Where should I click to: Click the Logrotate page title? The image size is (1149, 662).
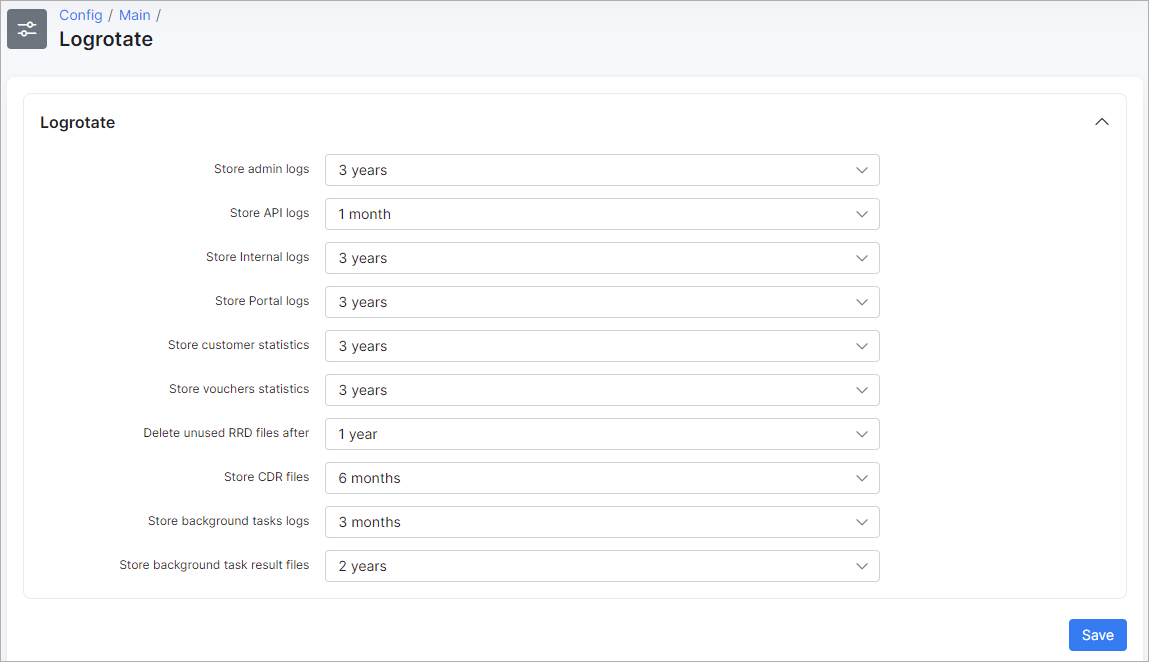[106, 39]
